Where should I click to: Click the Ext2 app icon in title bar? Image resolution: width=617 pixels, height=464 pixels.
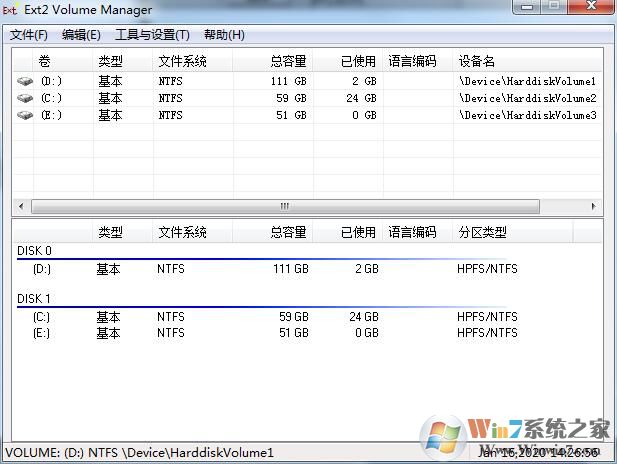click(9, 9)
